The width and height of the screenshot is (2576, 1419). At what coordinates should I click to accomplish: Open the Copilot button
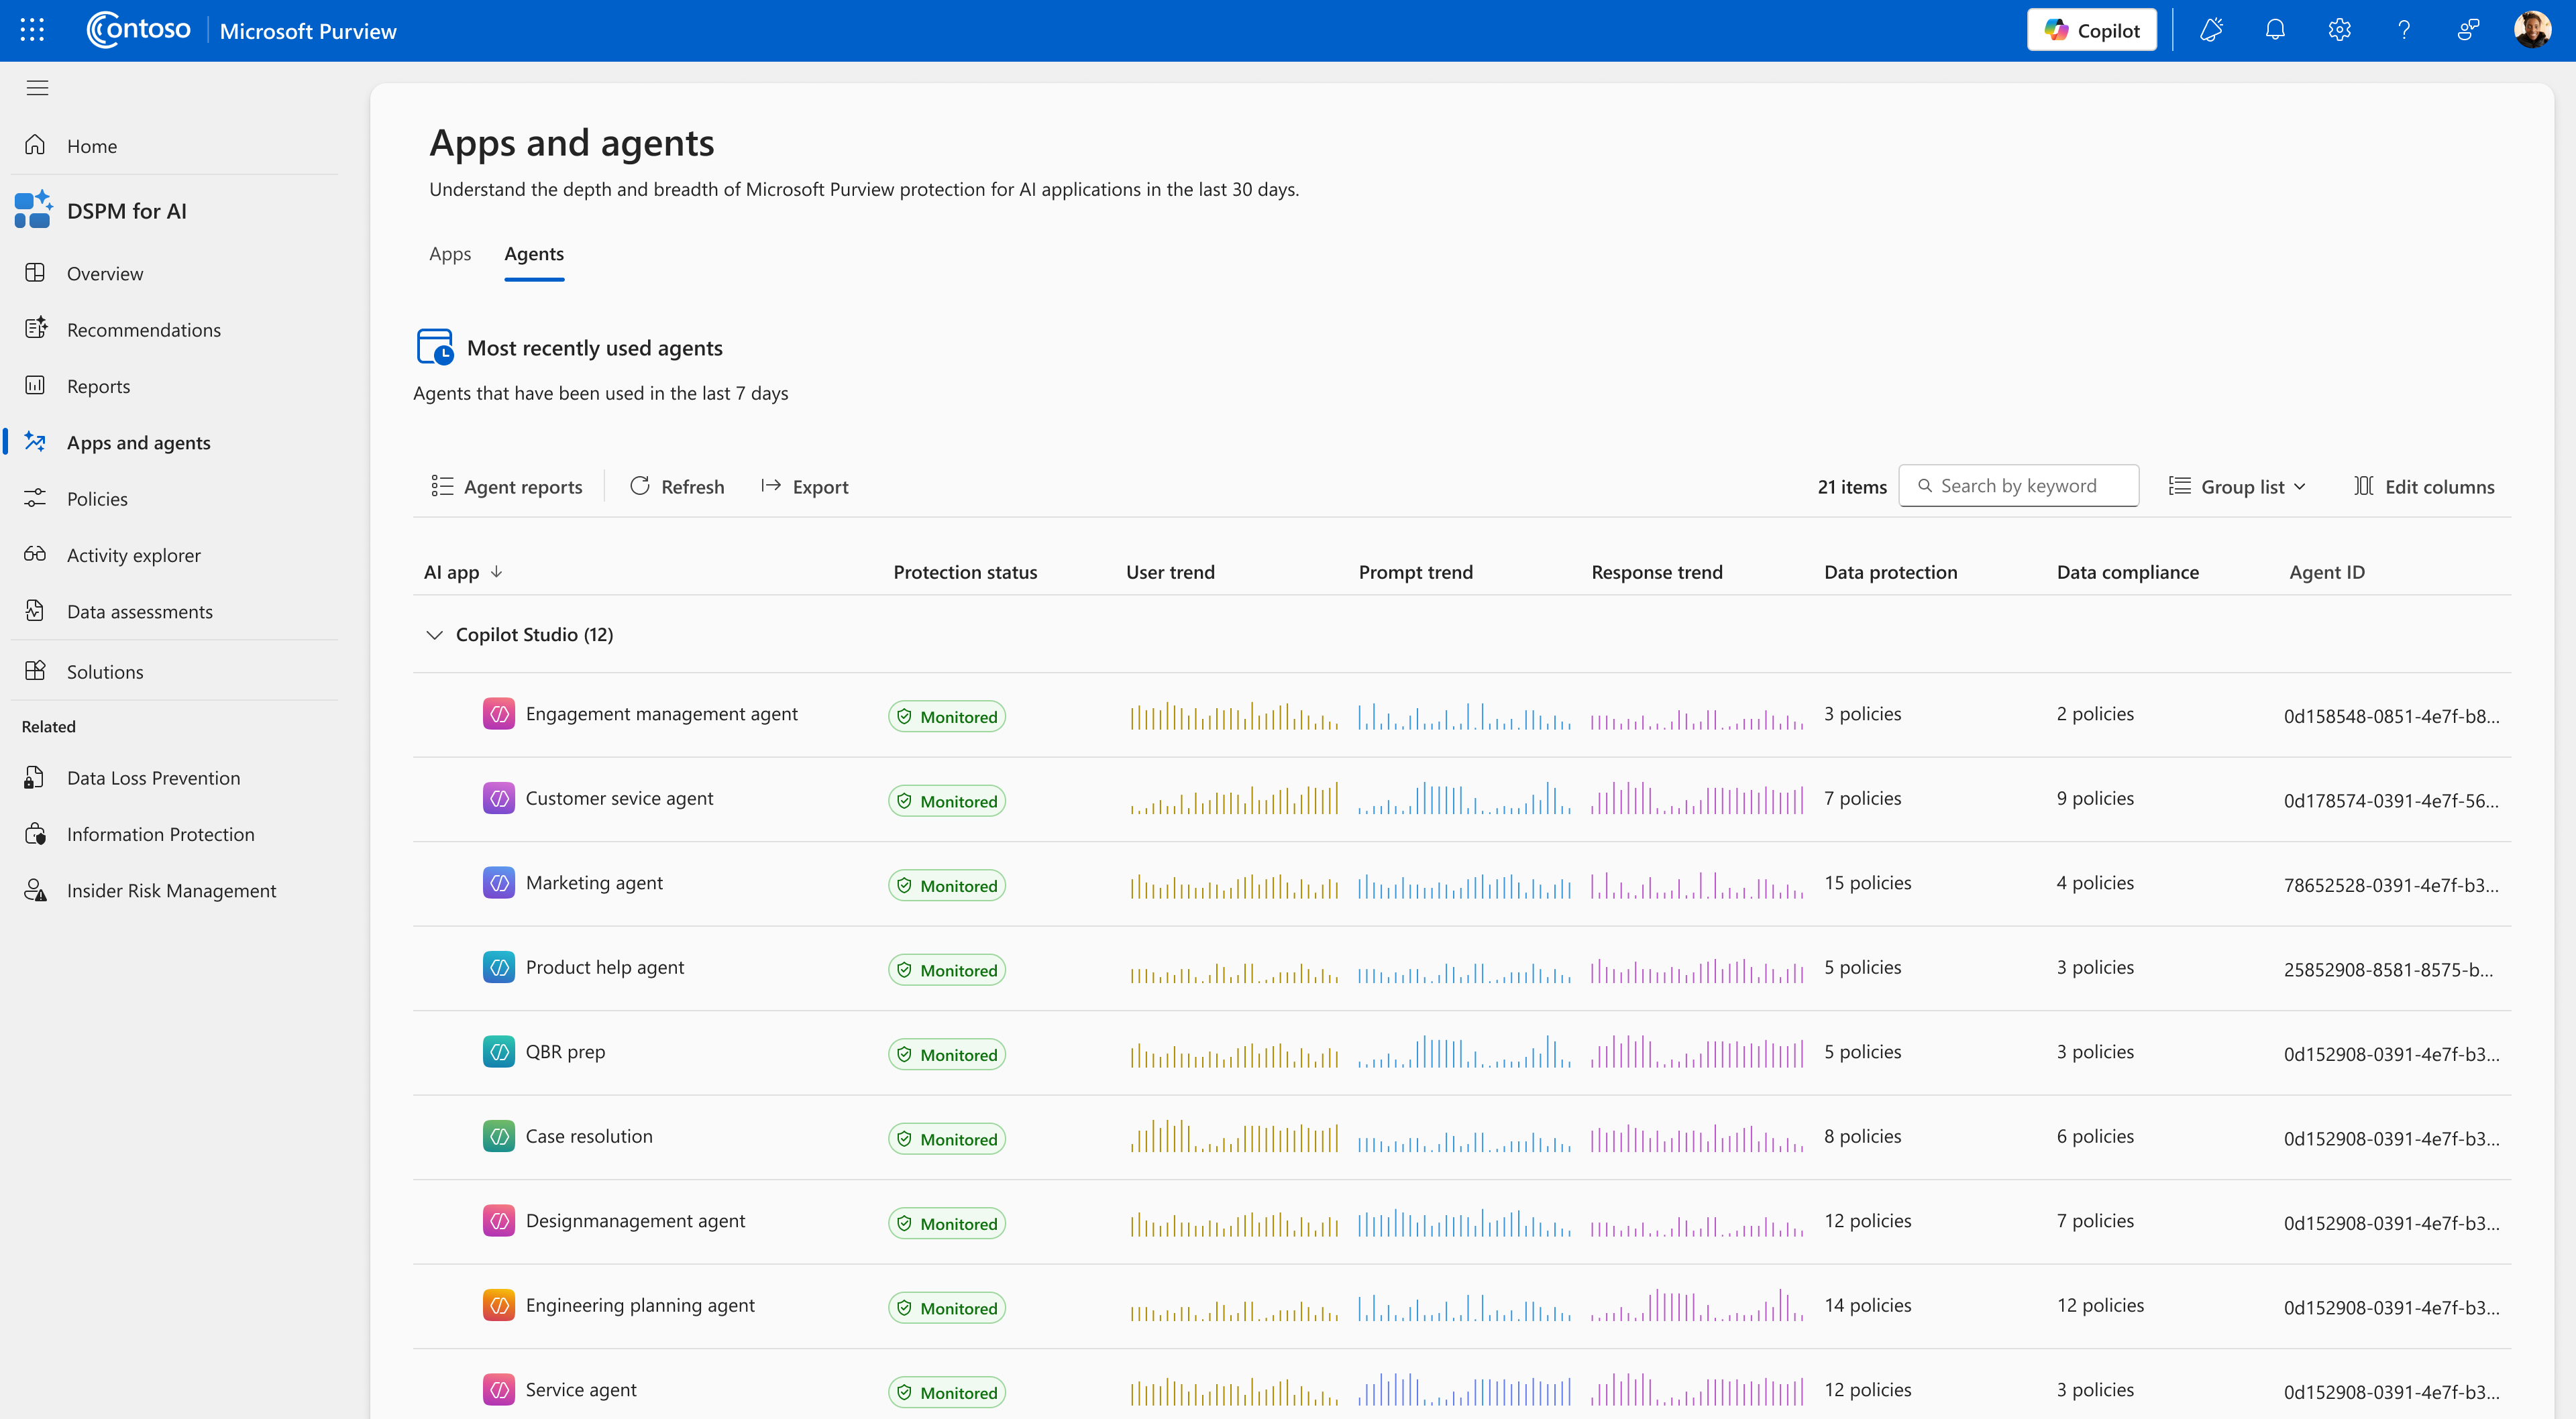coord(2091,30)
